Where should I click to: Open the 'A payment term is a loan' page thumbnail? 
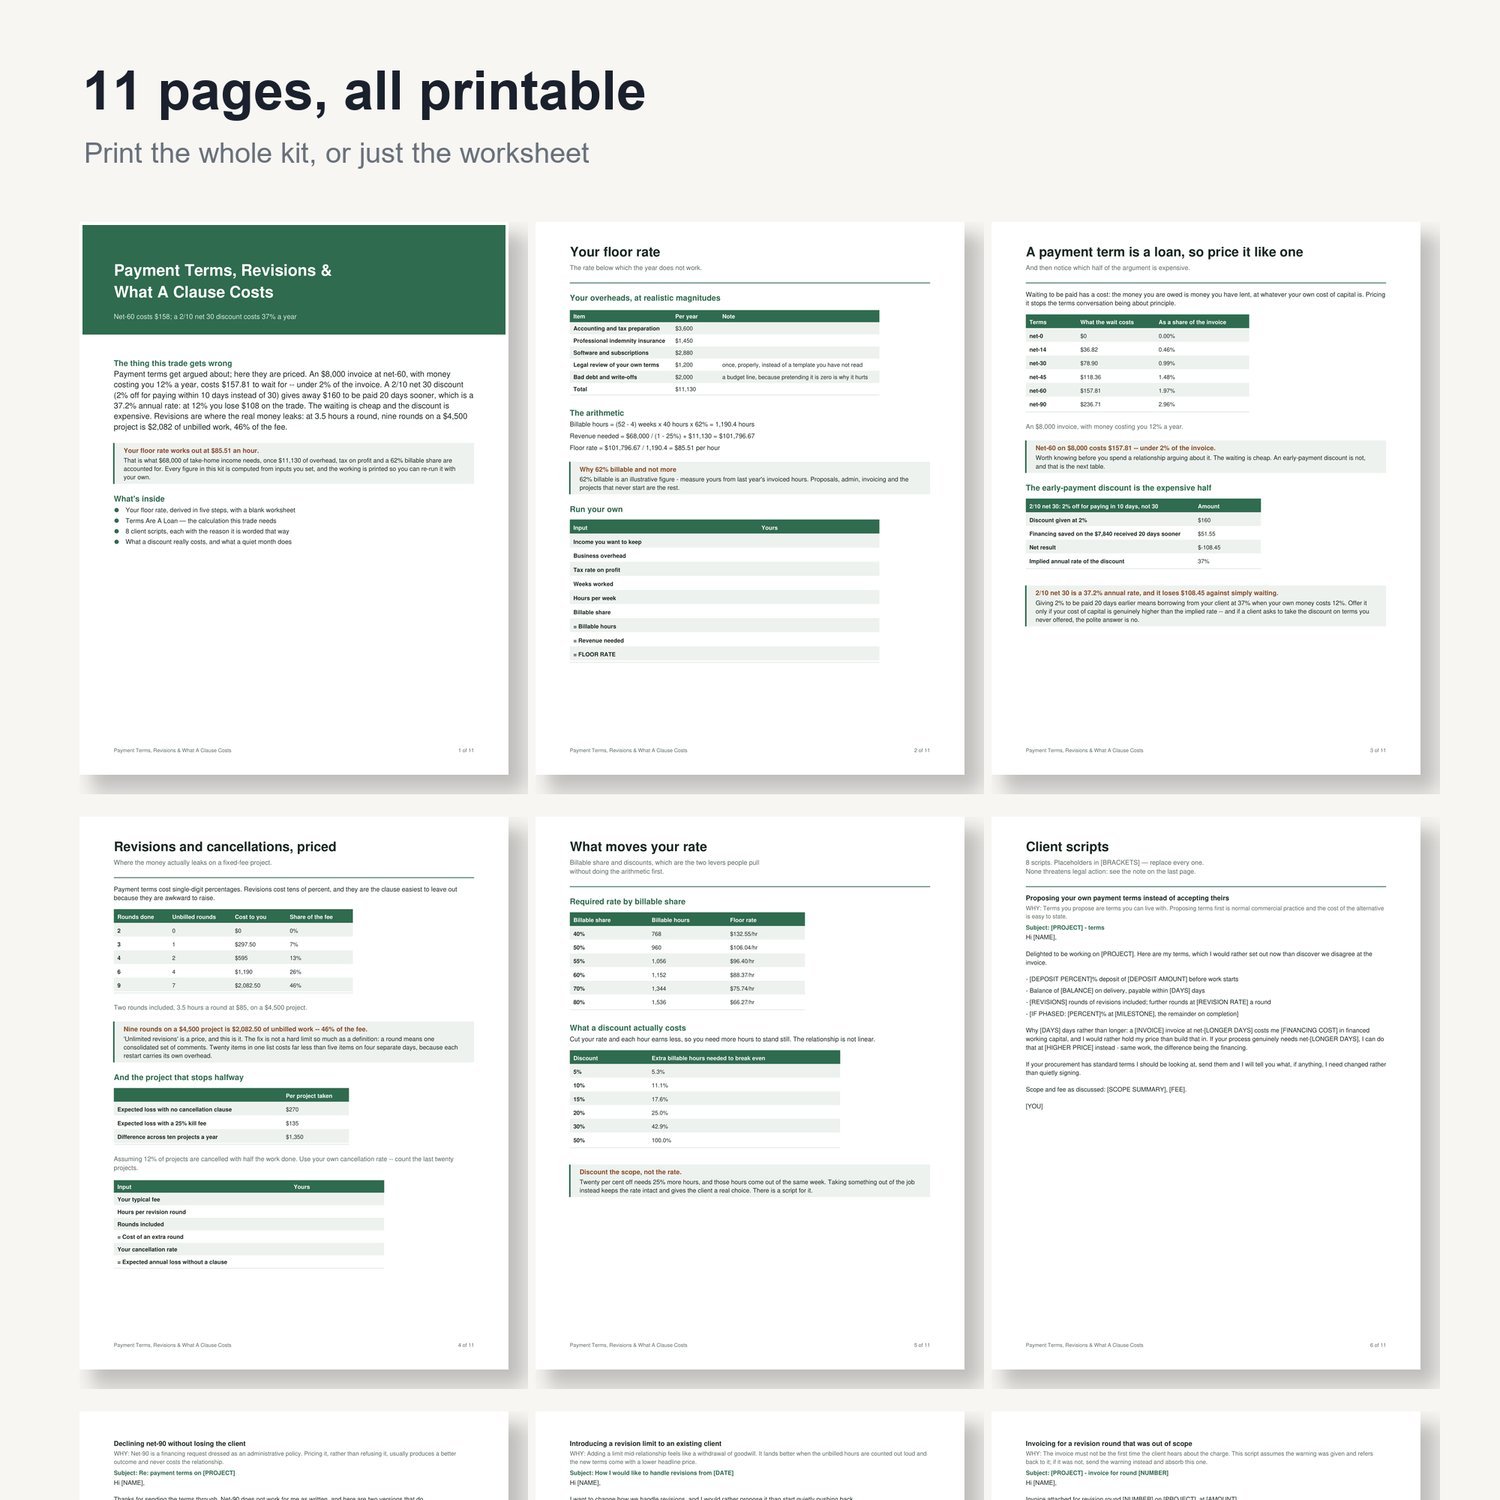[1206, 498]
